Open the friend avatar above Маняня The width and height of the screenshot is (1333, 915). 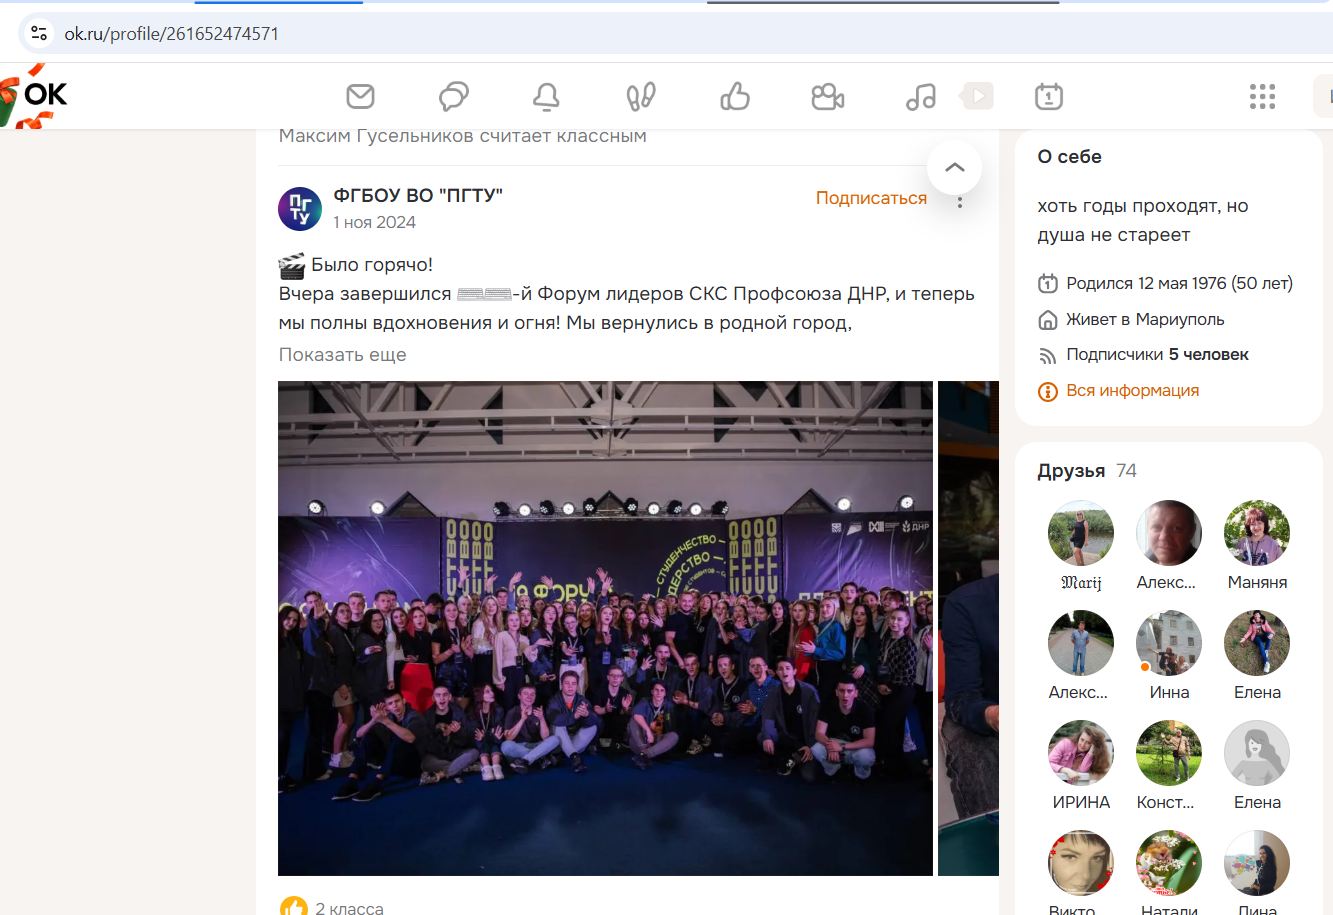[1257, 533]
